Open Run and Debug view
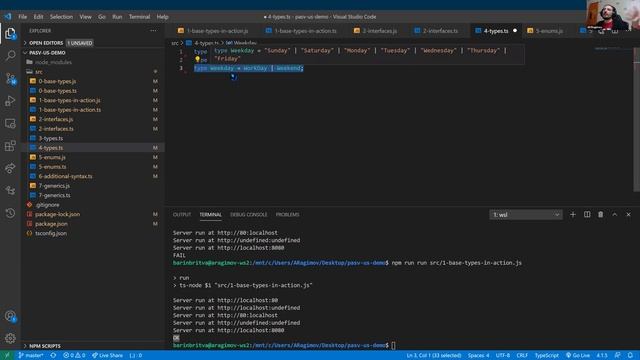Screen dimensions: 640x360 [x=10, y=101]
